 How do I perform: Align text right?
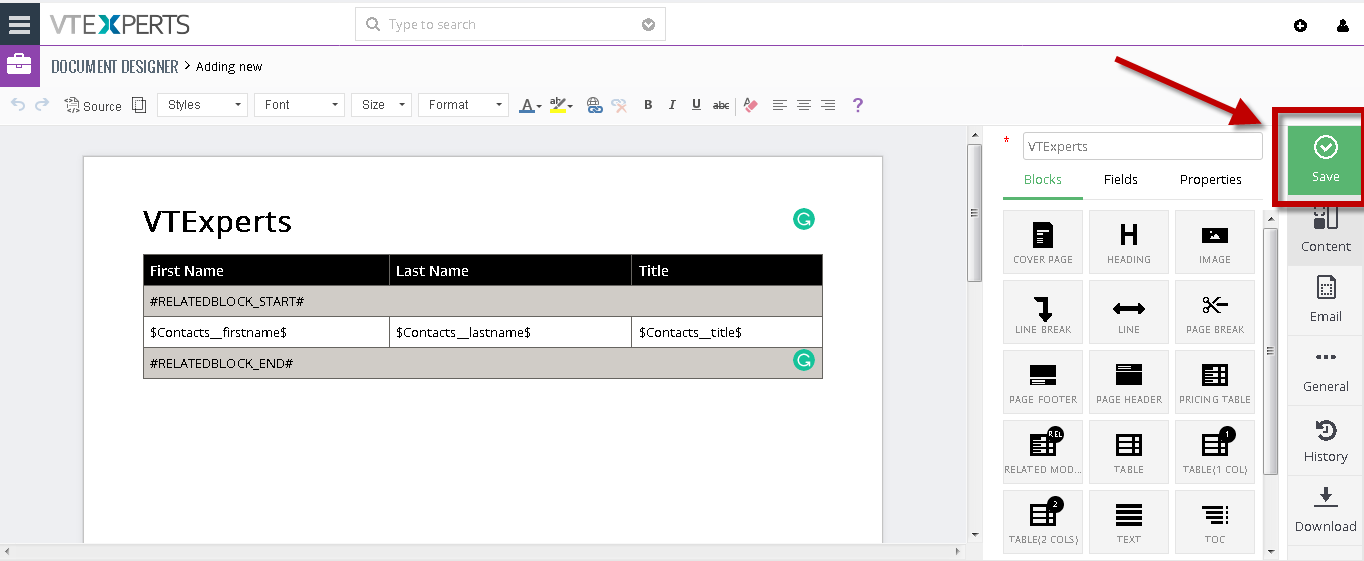(828, 105)
